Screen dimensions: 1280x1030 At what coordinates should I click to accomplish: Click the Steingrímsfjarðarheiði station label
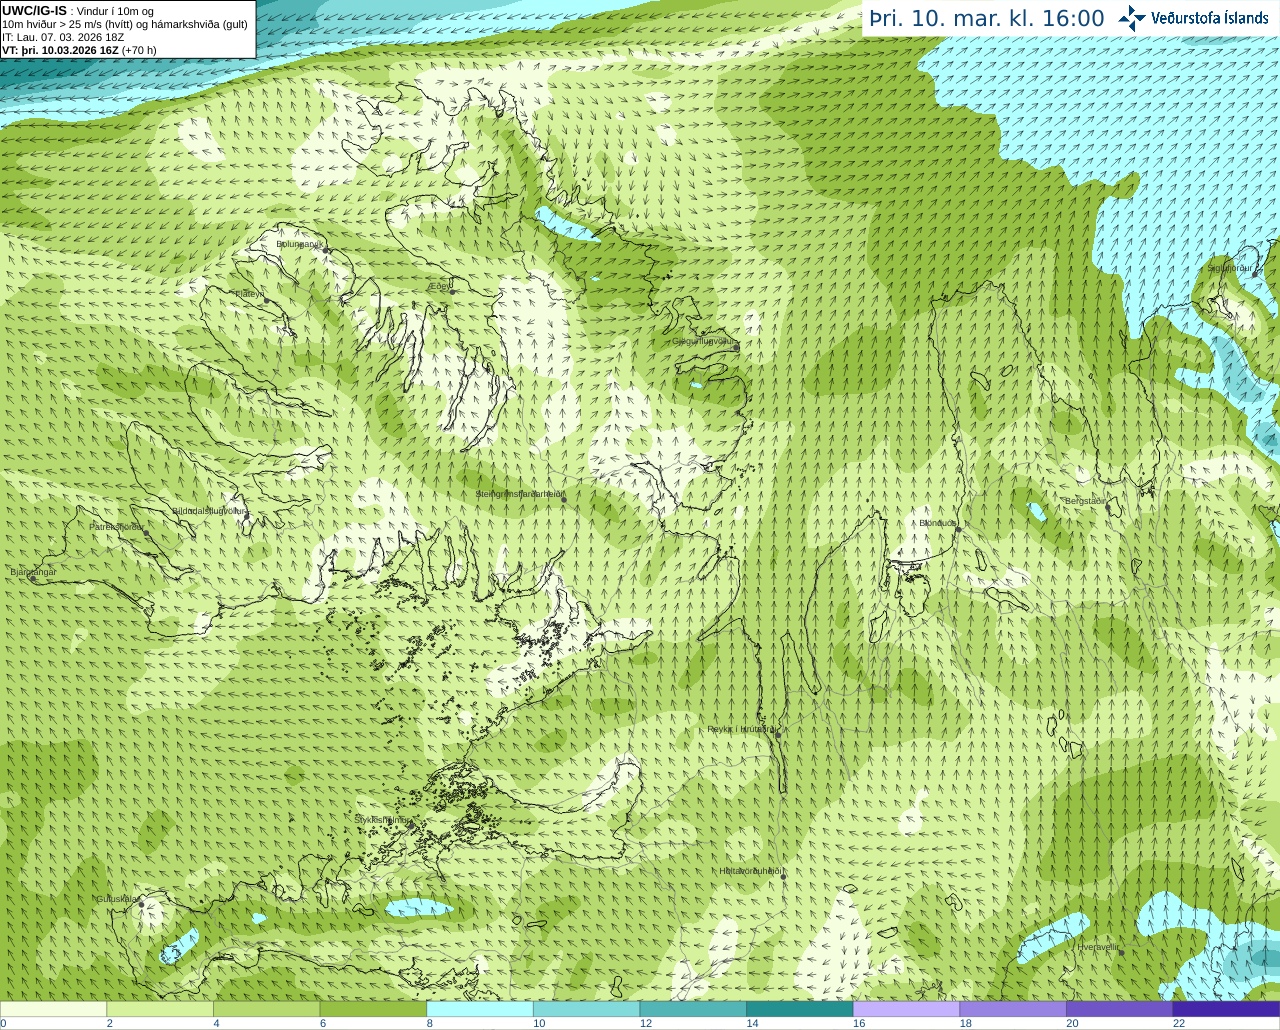coord(520,494)
